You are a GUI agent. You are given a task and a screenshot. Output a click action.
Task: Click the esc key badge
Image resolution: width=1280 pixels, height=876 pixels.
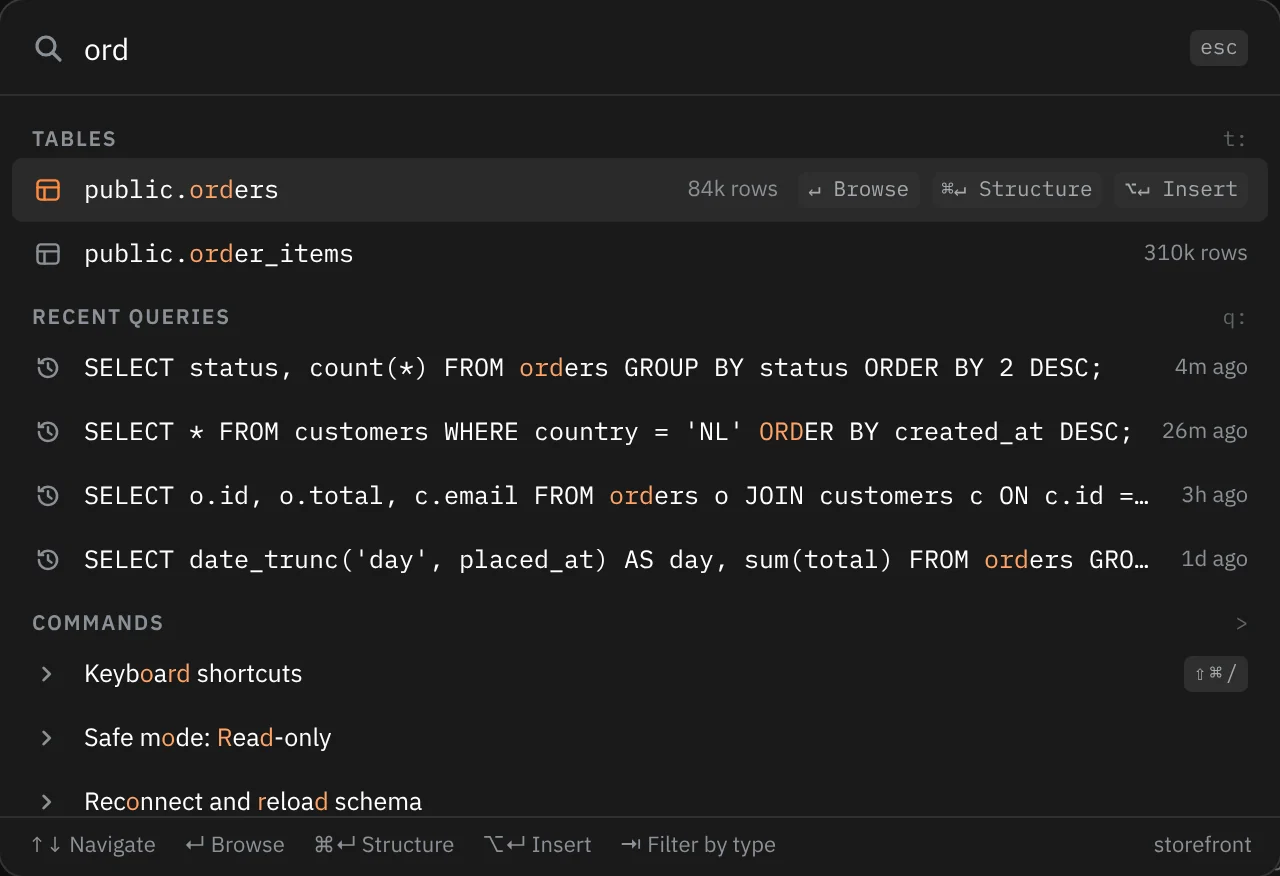1218,48
